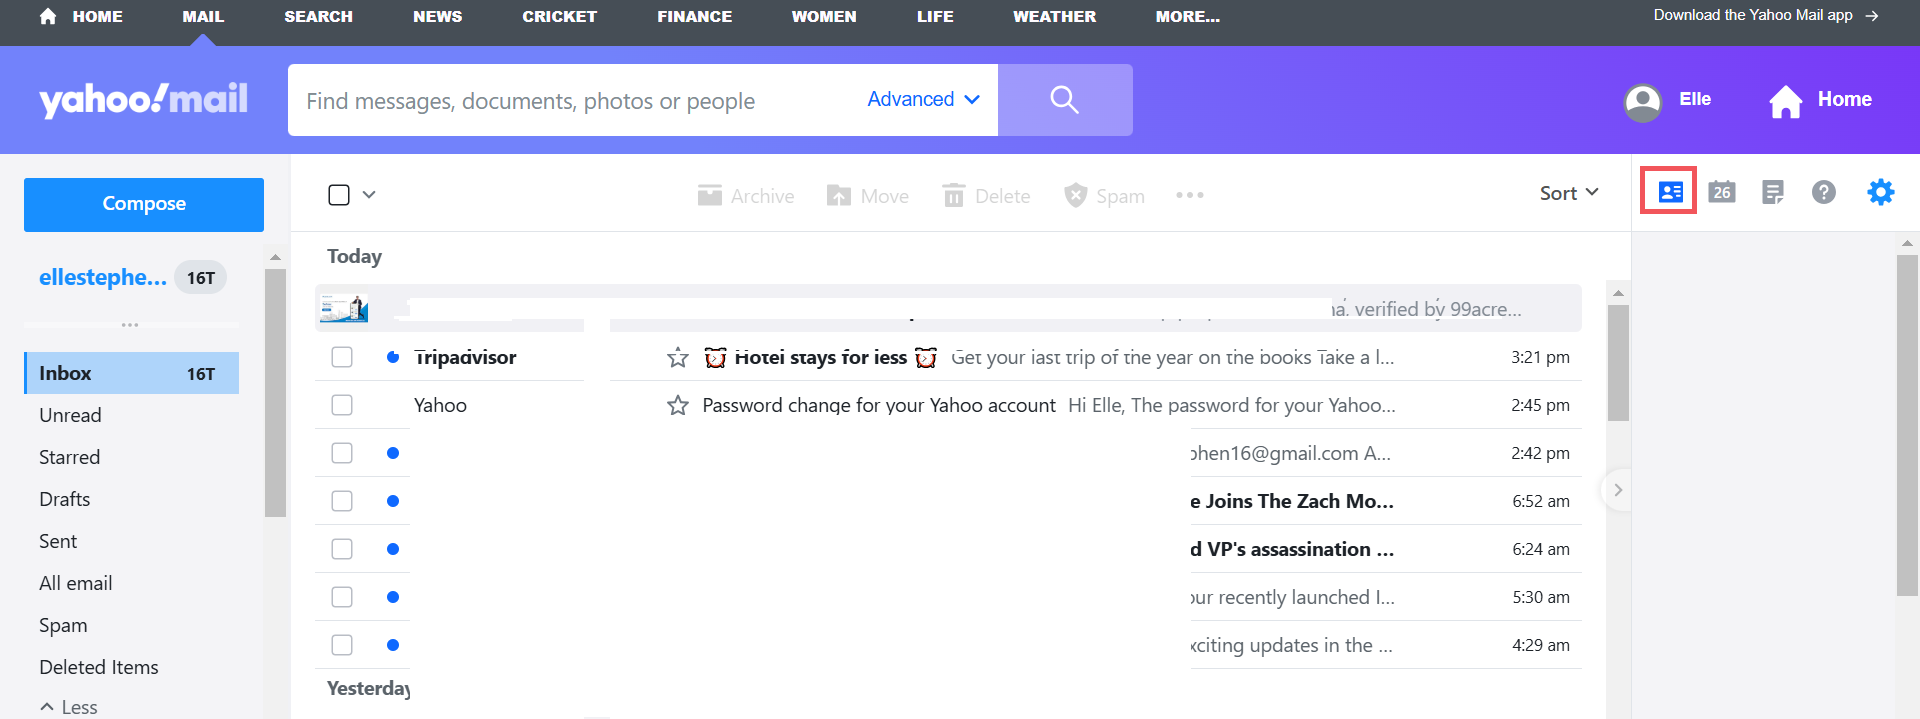Click the Move toolbar icon
The image size is (1920, 719).
pos(839,195)
